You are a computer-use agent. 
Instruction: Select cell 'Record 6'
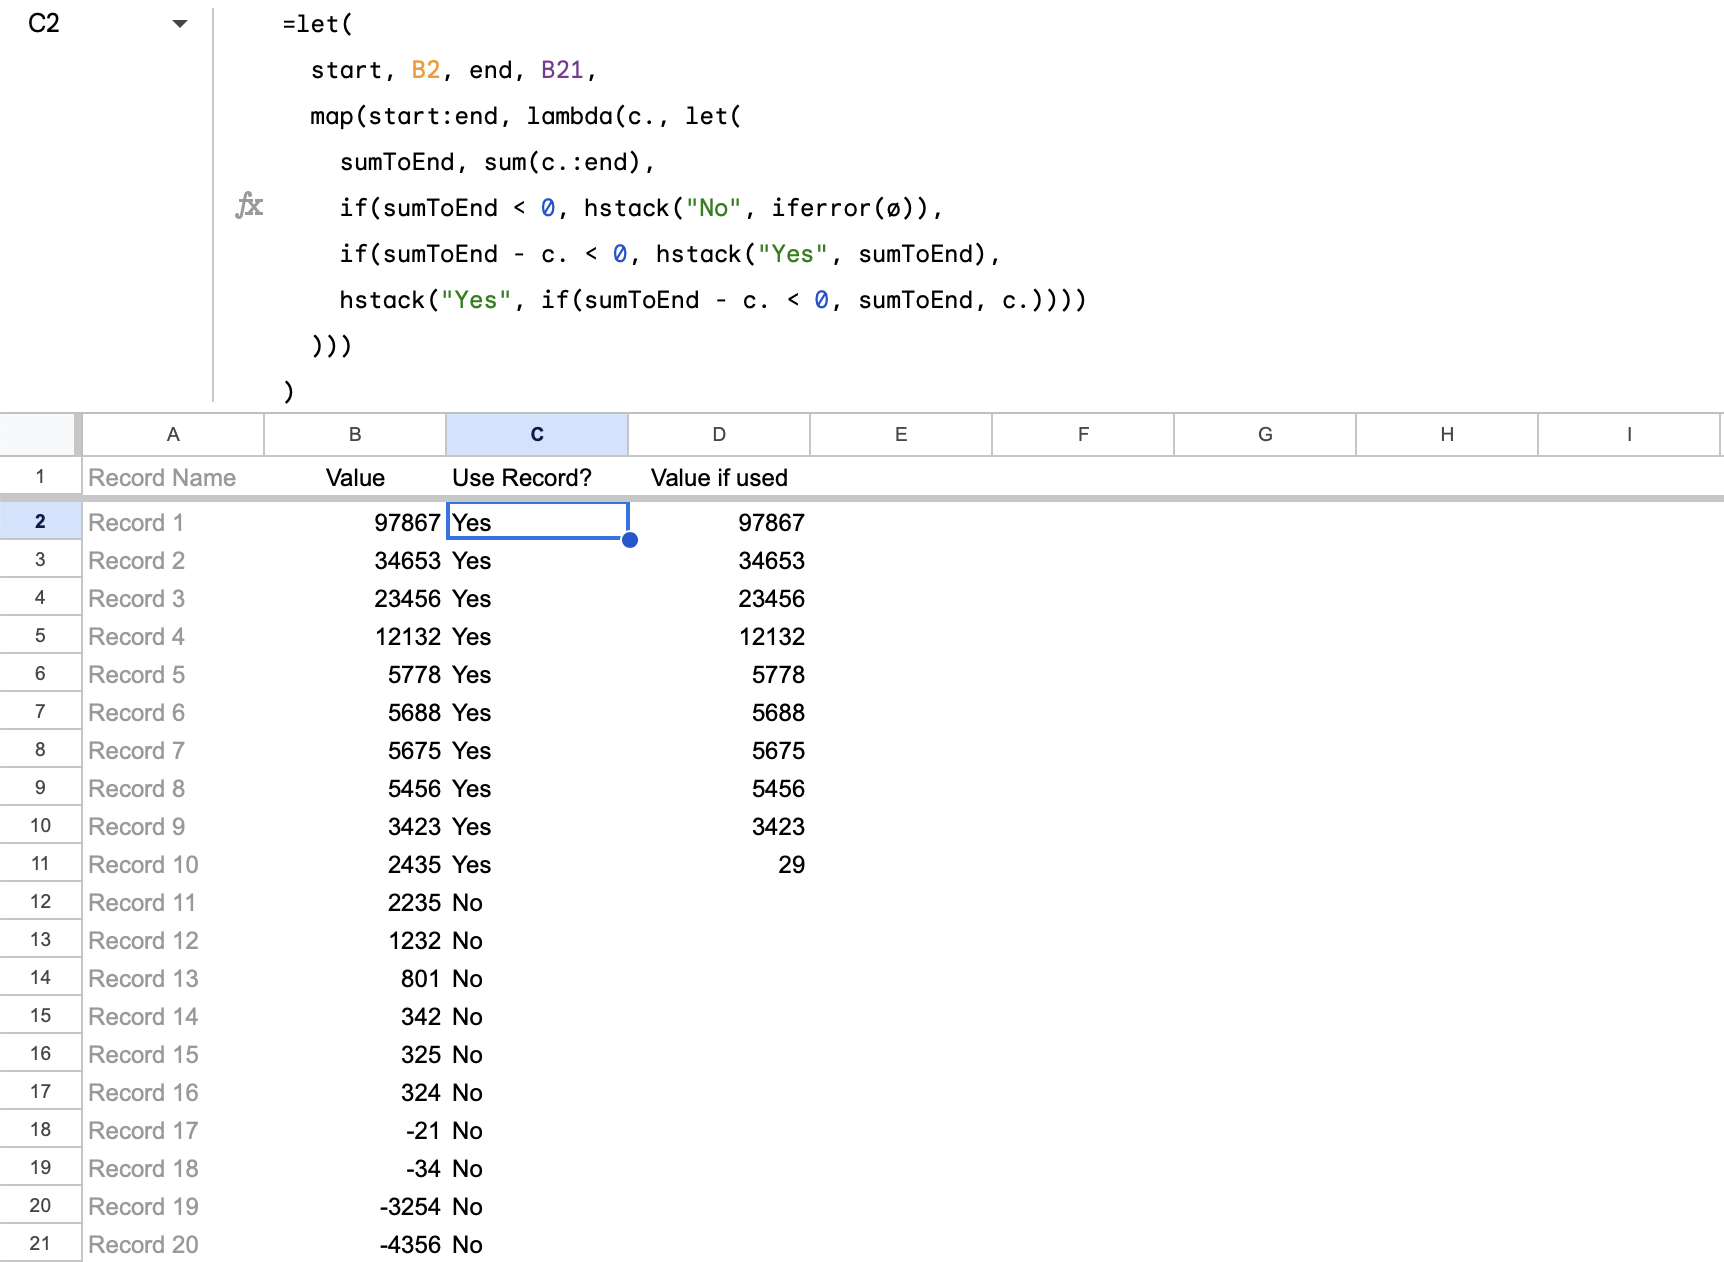pos(173,712)
